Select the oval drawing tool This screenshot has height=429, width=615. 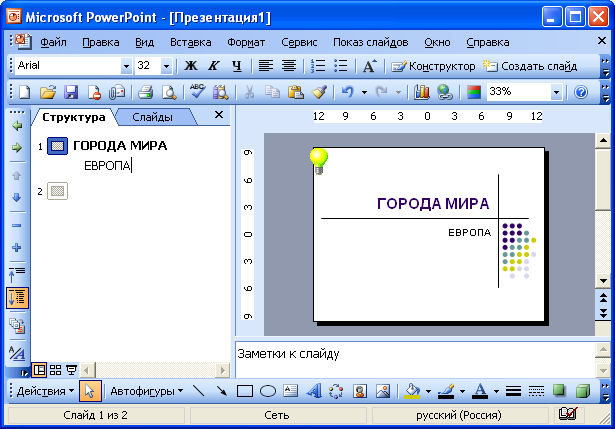268,391
